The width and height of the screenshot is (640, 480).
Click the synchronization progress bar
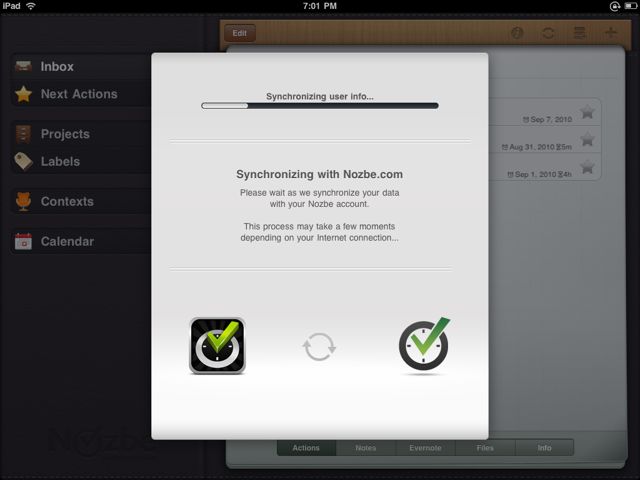[320, 106]
